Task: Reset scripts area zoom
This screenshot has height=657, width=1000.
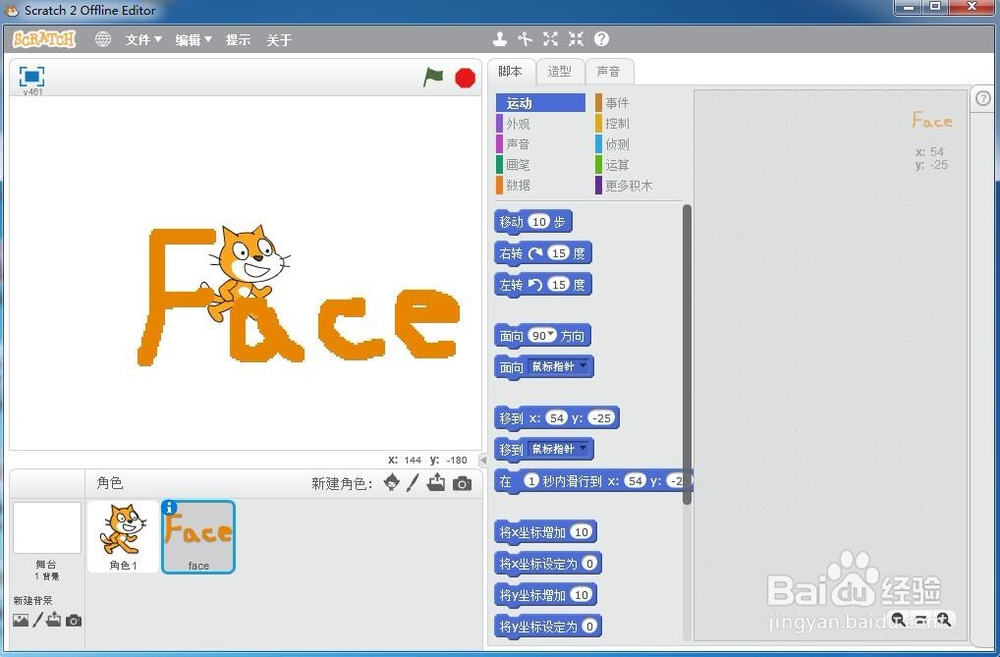Action: pos(921,619)
